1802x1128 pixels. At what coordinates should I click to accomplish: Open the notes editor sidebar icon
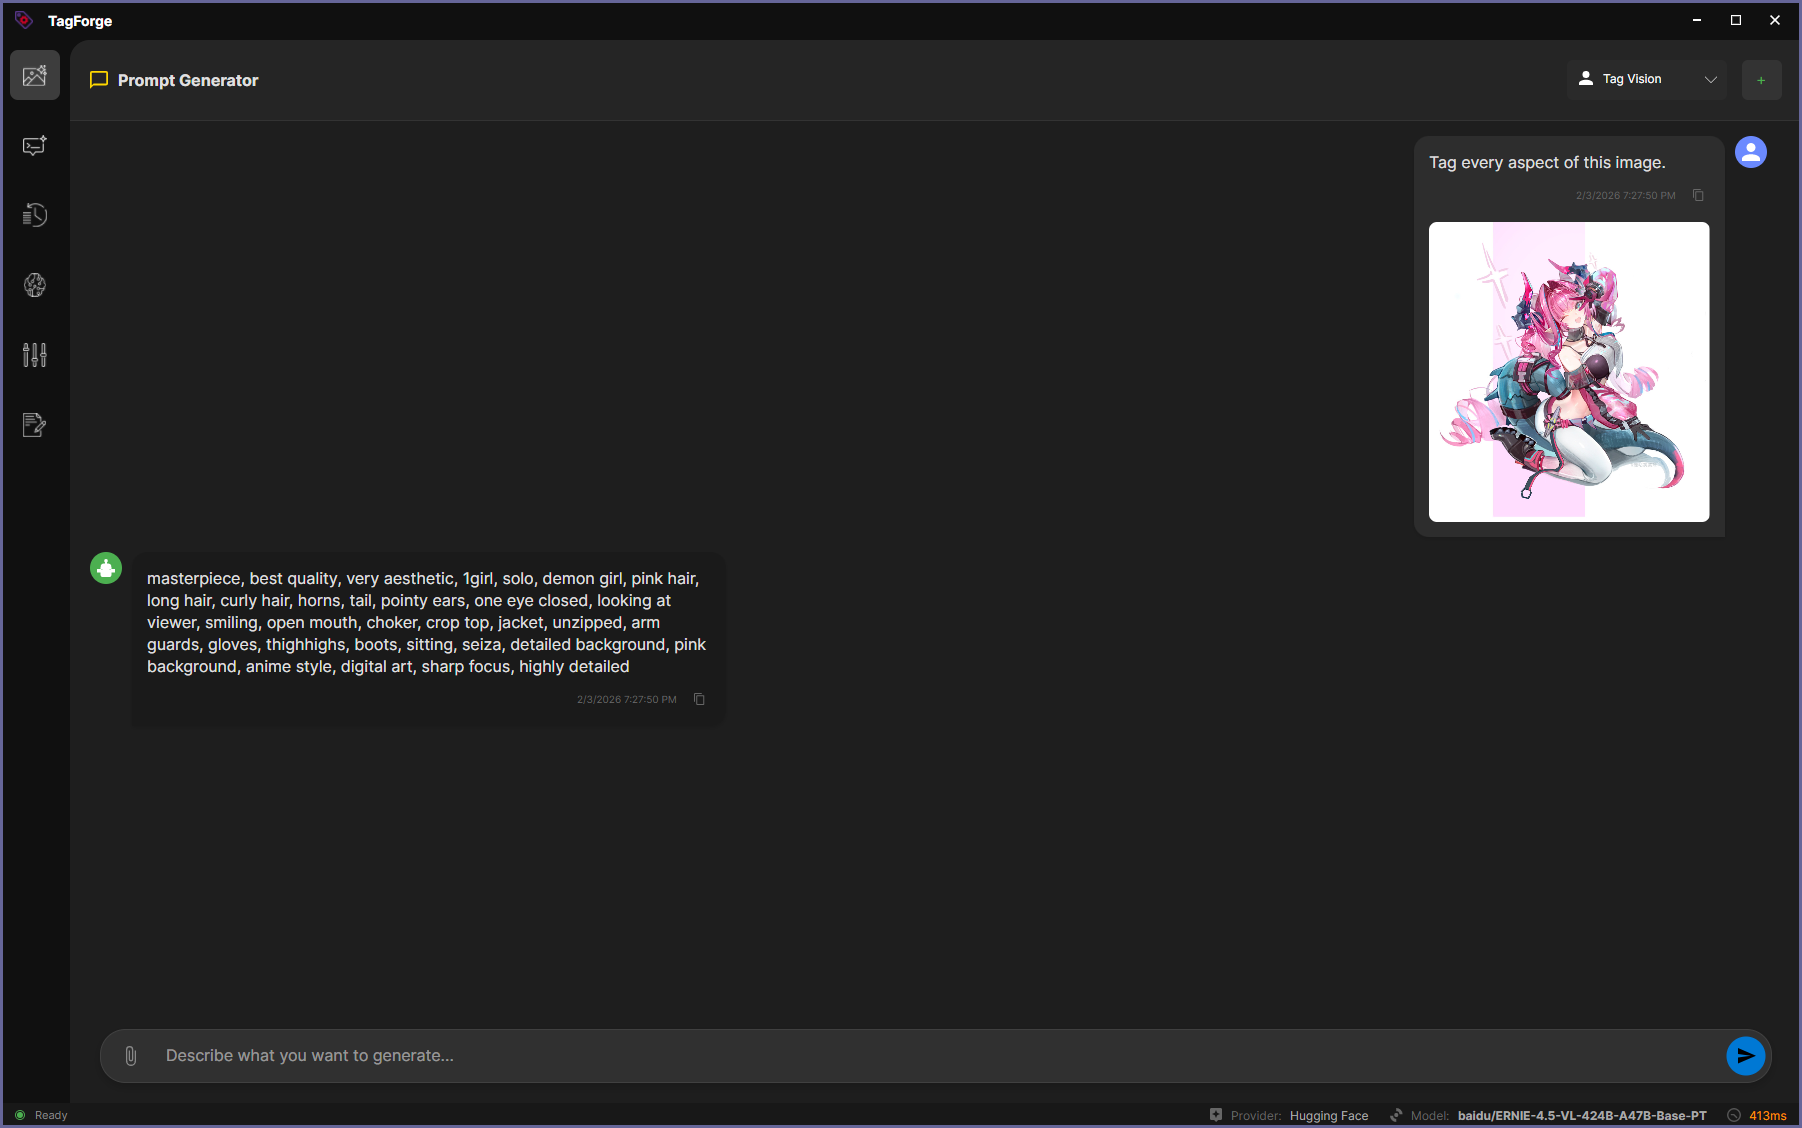coord(35,425)
